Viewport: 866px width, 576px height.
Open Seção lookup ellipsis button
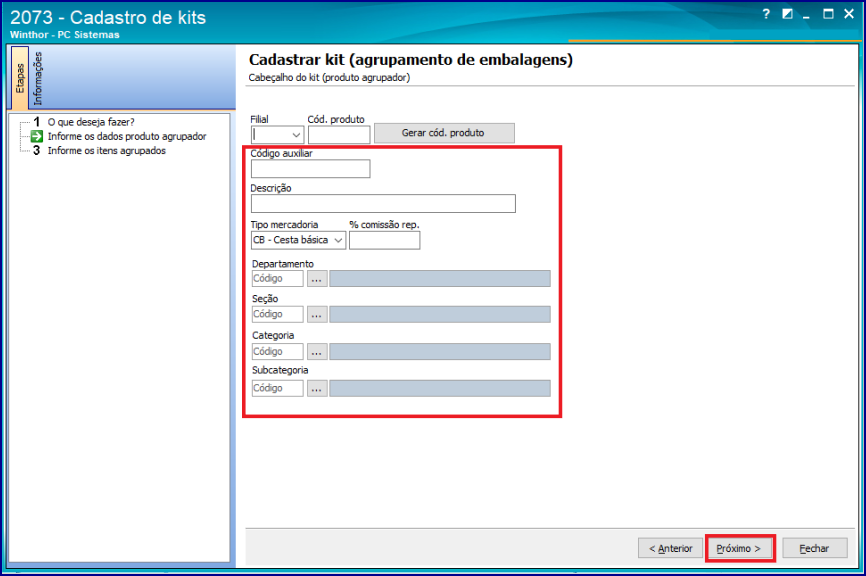pos(316,314)
